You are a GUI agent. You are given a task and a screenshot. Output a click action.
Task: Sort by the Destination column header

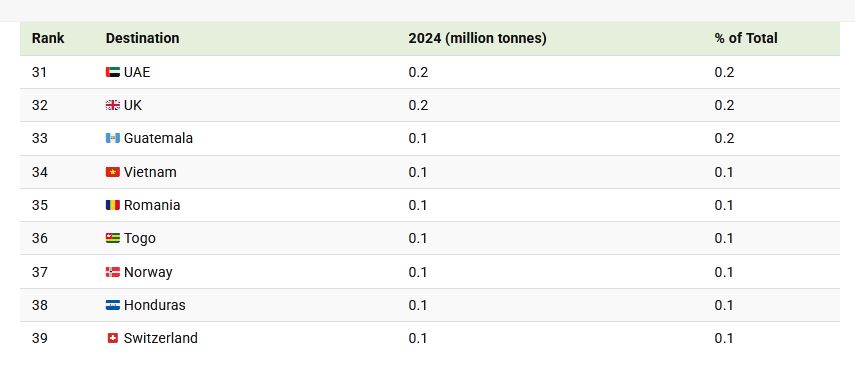coord(142,38)
